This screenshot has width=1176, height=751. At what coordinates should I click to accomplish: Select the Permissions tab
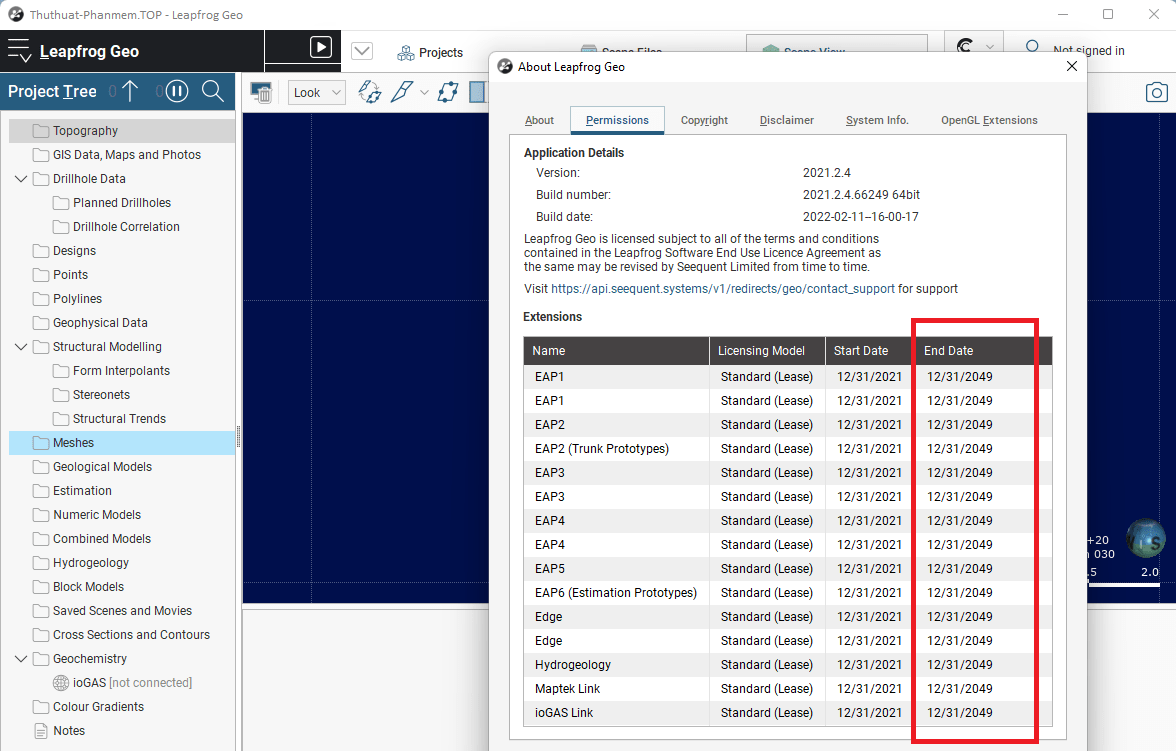click(617, 120)
